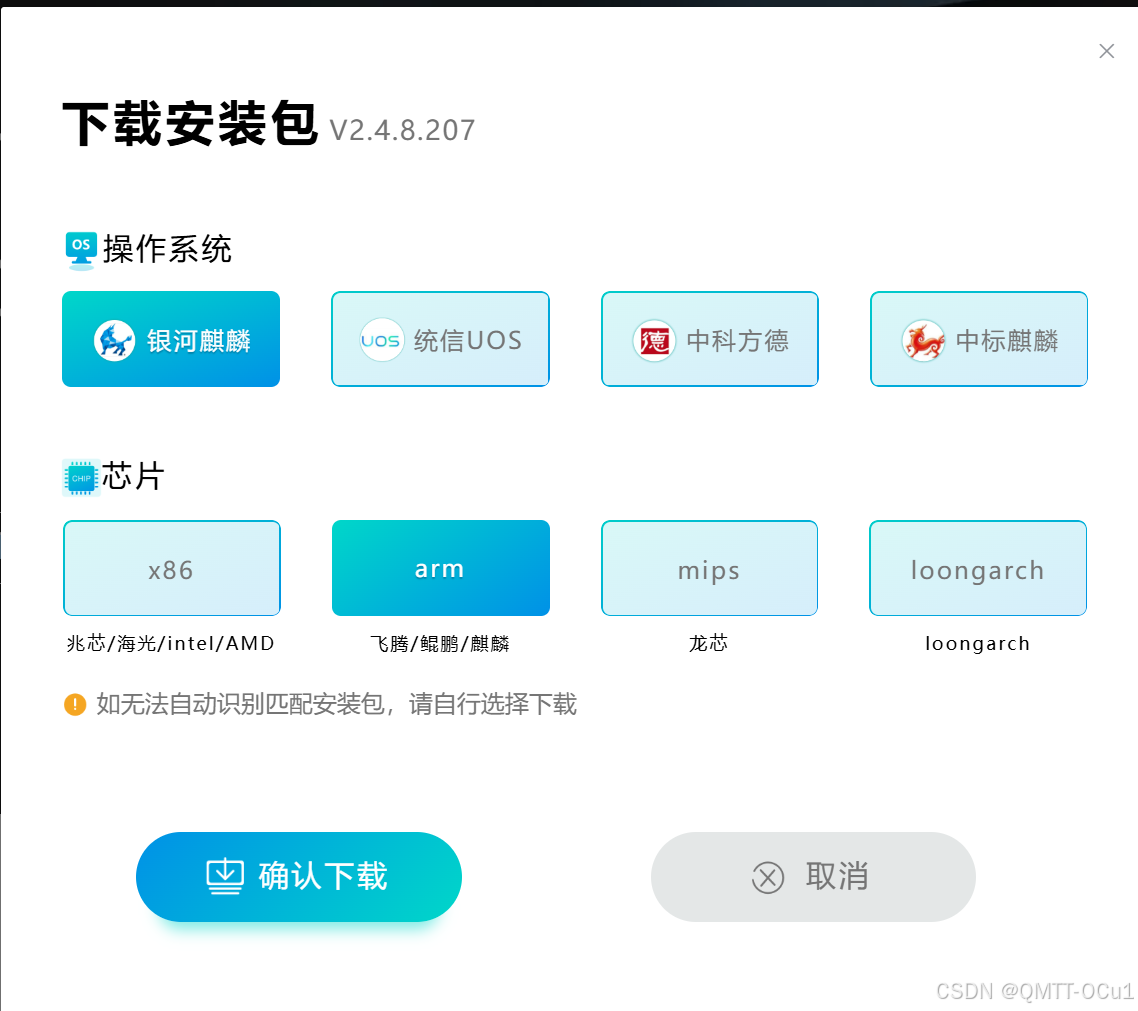Click the 芯片 section heading
This screenshot has height=1011, width=1138.
pos(133,477)
